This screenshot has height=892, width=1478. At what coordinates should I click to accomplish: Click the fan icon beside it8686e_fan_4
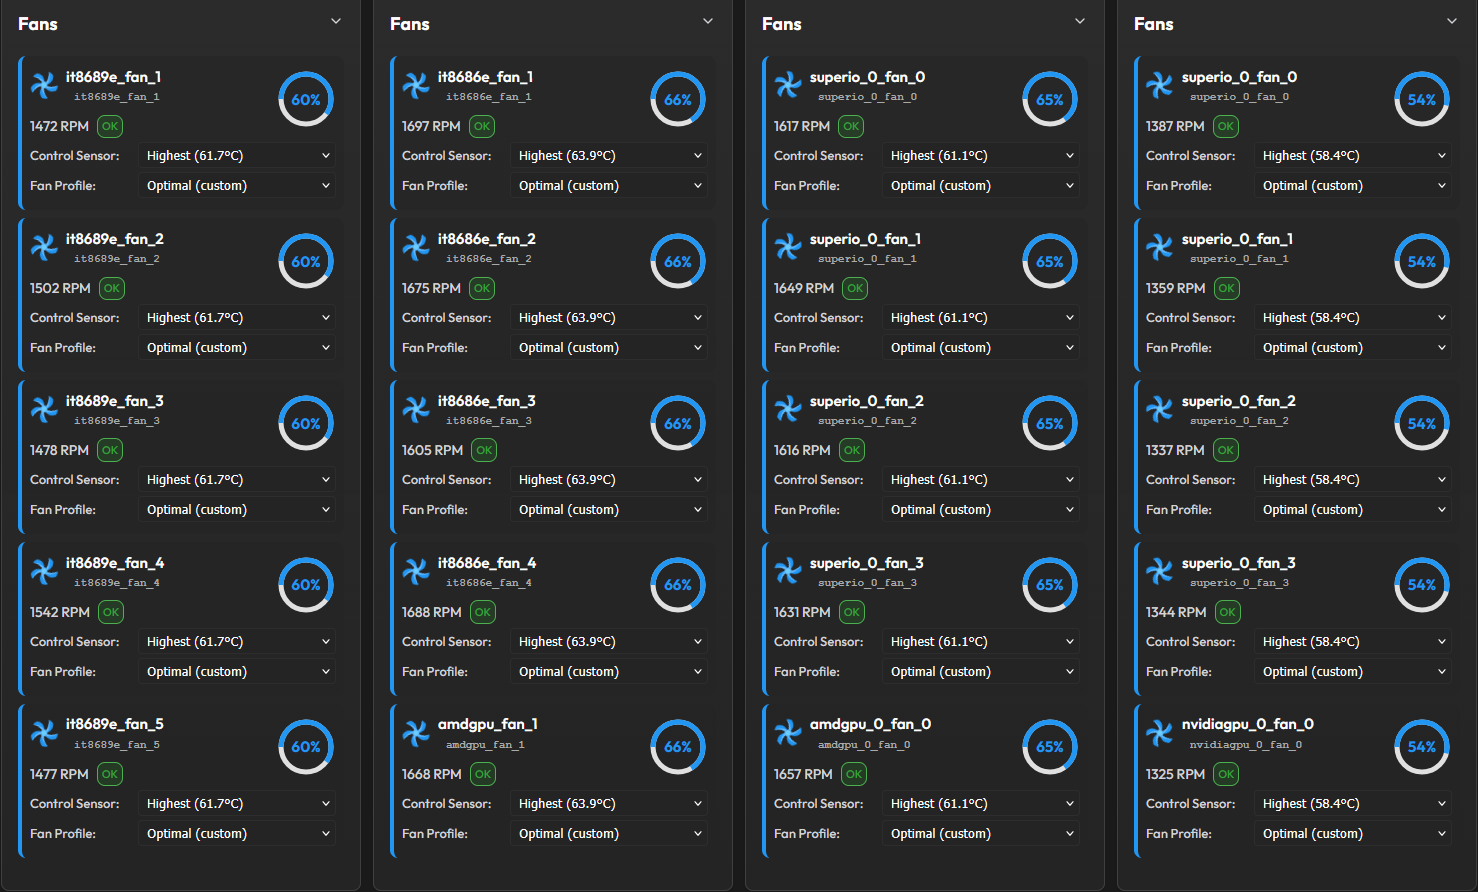[x=416, y=572]
